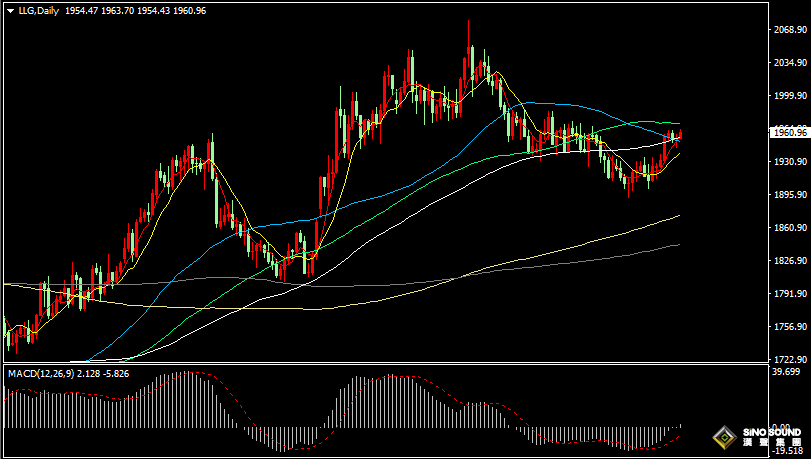
Task: Click the 1722.90 price axis label
Action: point(789,358)
